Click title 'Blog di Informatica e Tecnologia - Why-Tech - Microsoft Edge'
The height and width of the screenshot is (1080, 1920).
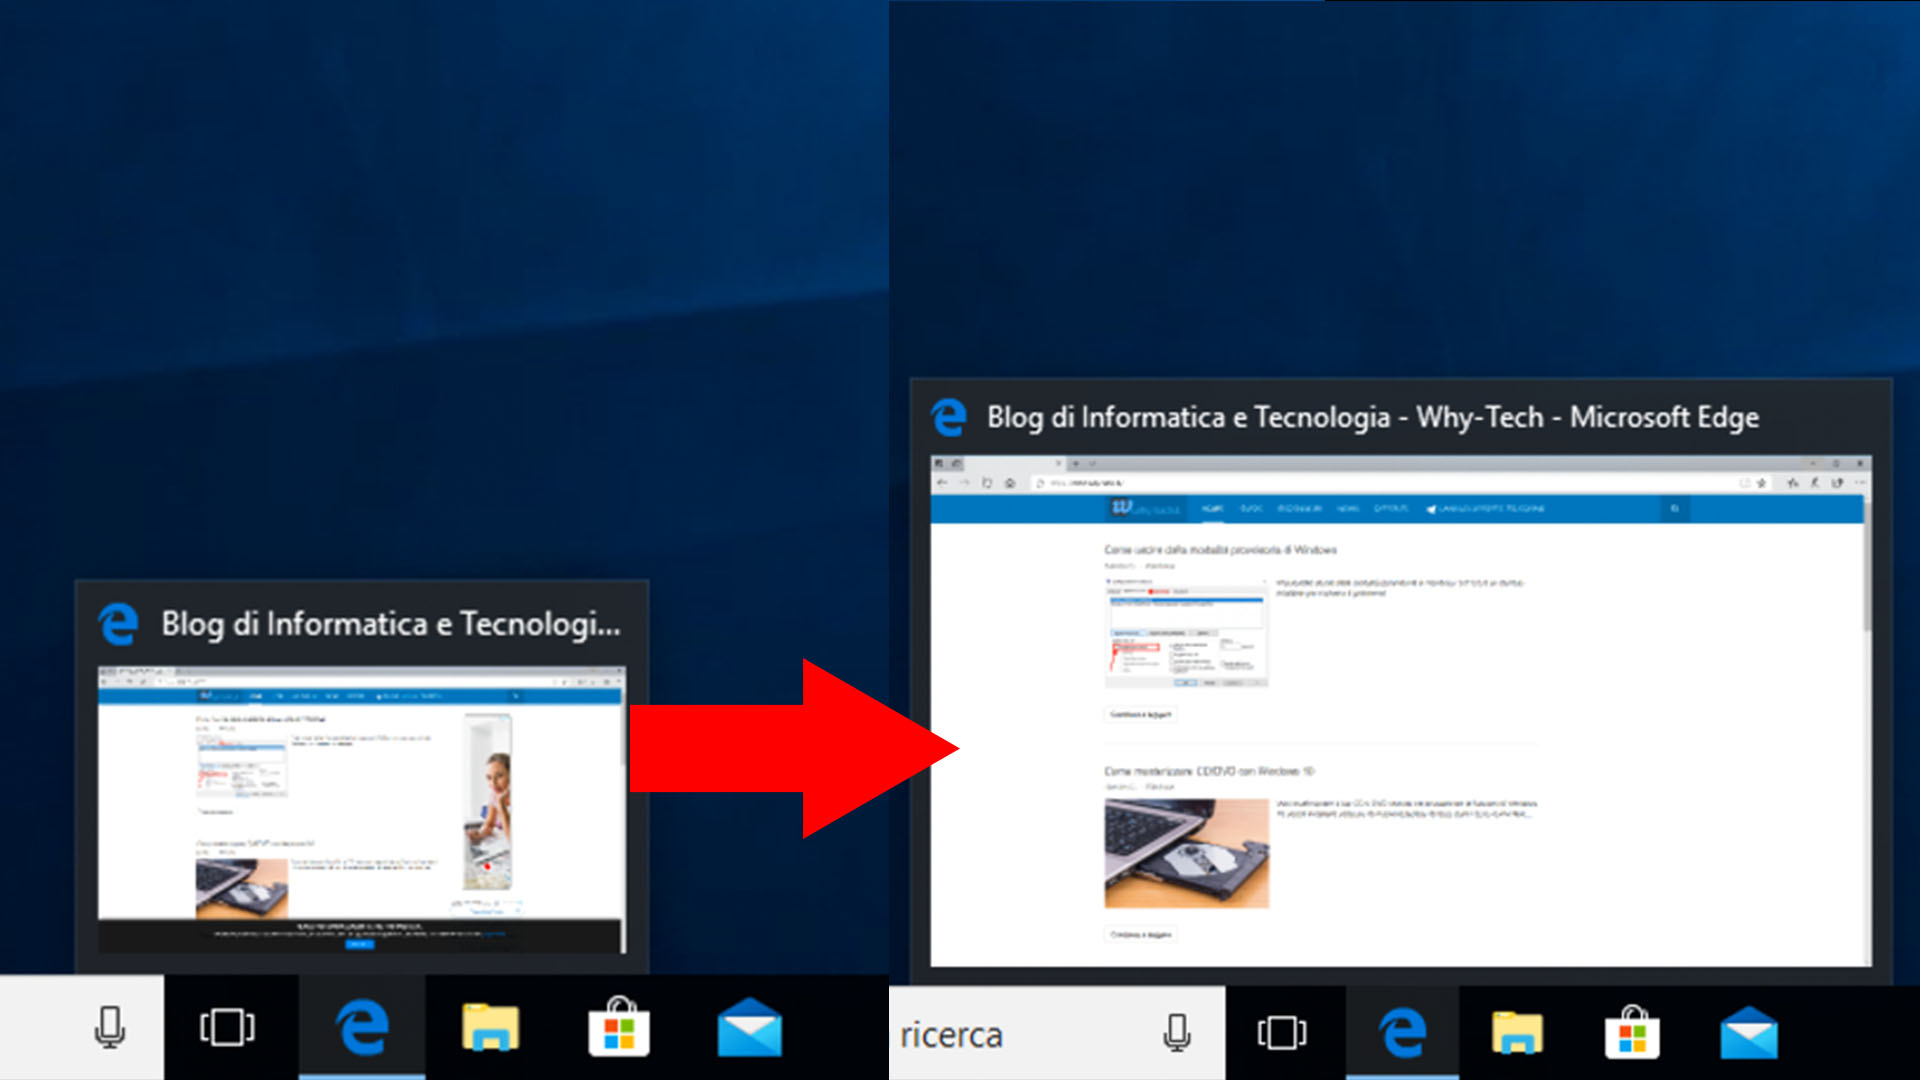click(x=1373, y=417)
